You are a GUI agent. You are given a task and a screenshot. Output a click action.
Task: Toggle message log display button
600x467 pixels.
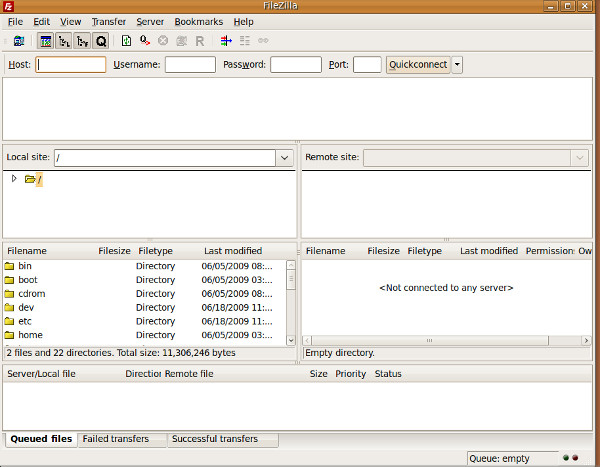(46, 41)
